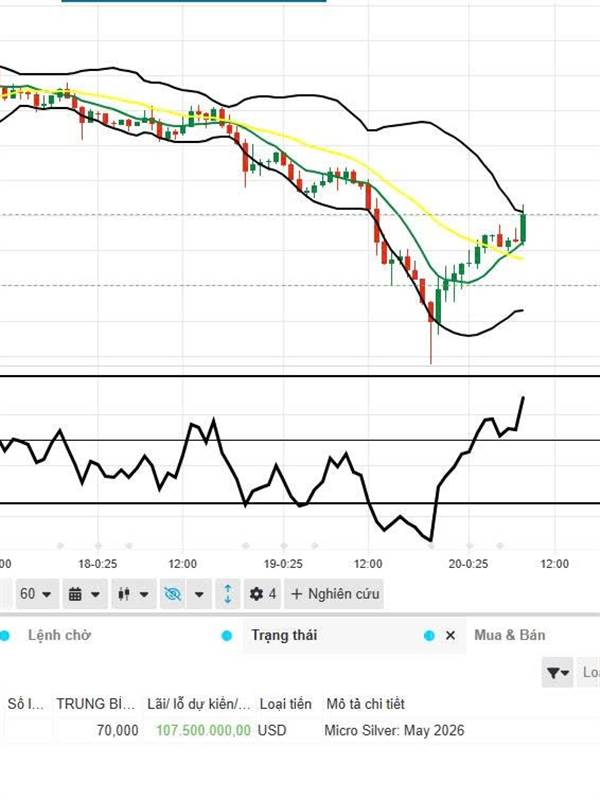Select the Trạng thái tab
600x800 pixels.
pyautogui.click(x=284, y=635)
